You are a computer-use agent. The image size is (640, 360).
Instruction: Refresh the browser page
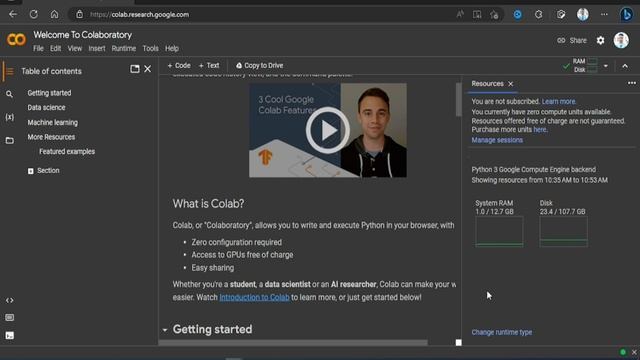coord(34,15)
